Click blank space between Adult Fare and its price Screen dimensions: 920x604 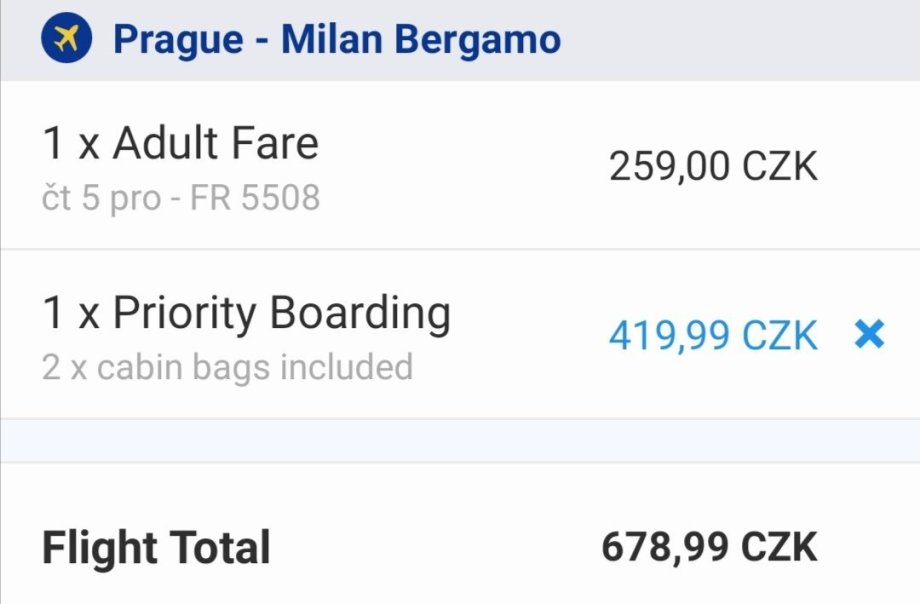(460, 167)
